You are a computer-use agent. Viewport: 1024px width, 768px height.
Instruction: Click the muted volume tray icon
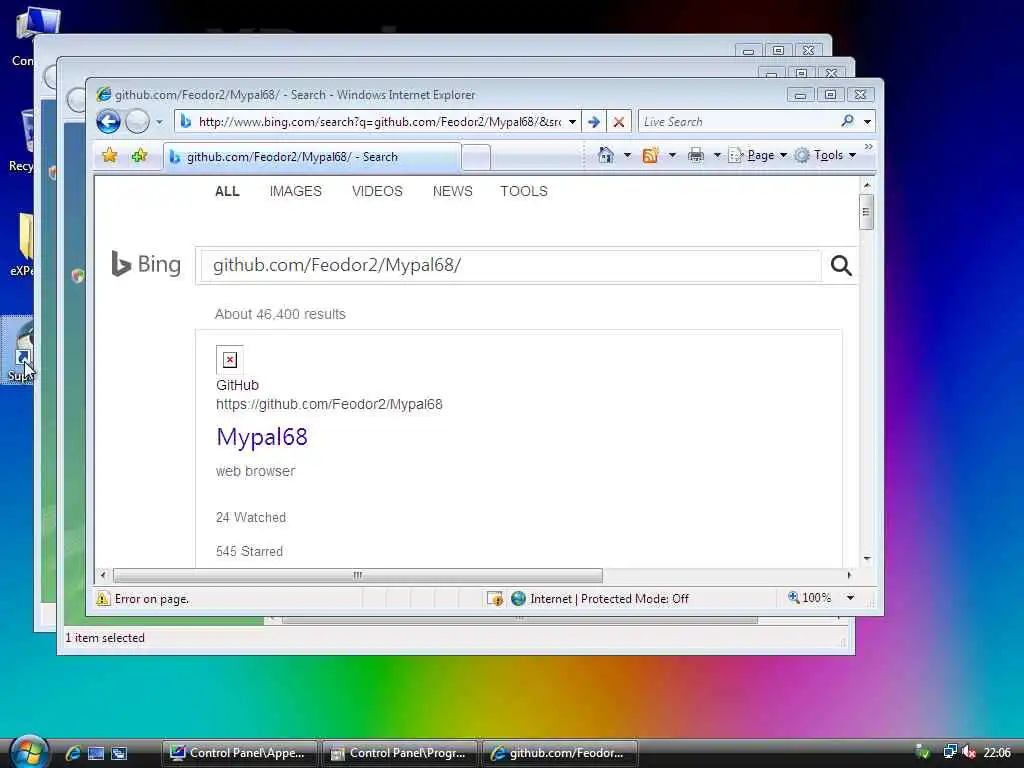pos(969,752)
